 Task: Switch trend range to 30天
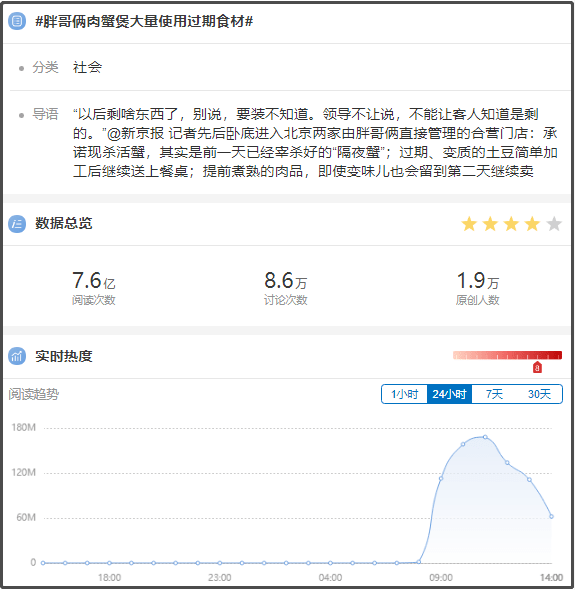tap(539, 394)
